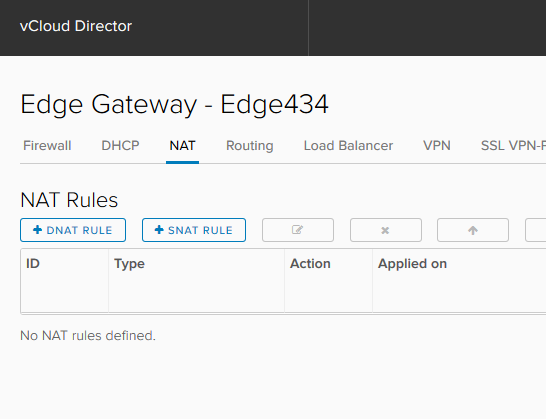The image size is (546, 419).
Task: Open the Load Balancer tab
Action: (348, 146)
